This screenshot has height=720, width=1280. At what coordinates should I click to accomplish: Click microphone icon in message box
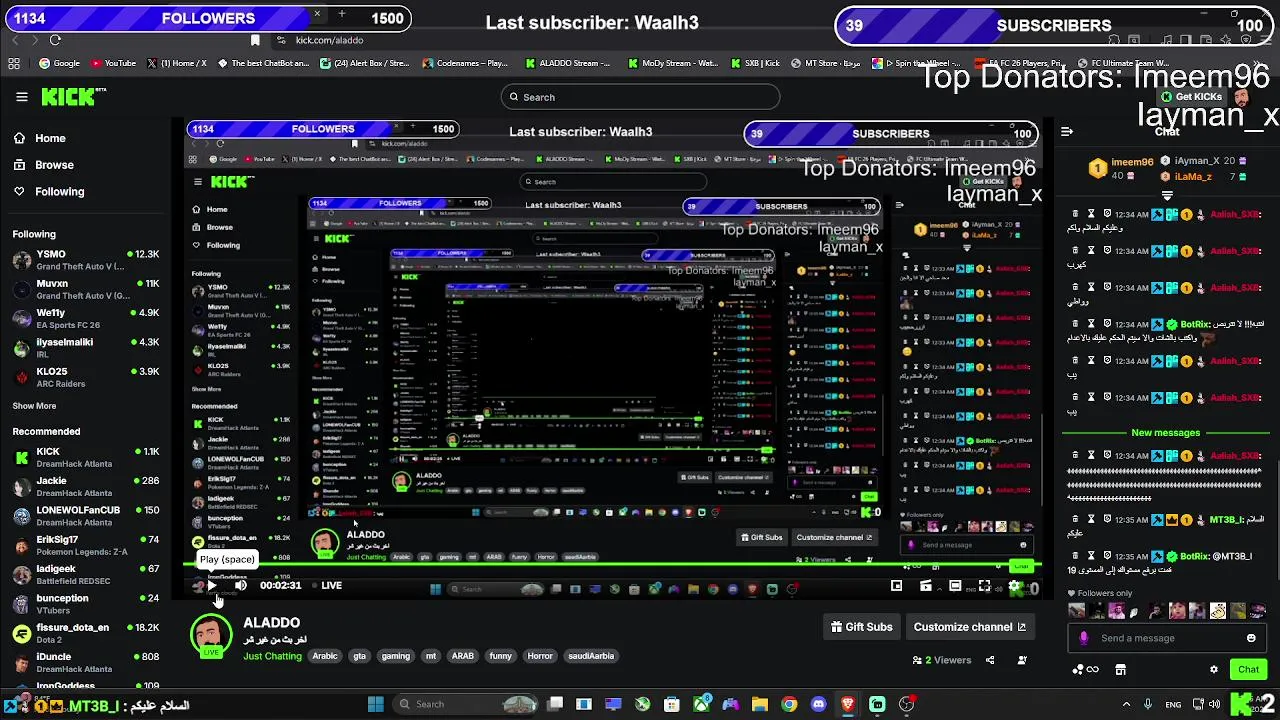[1084, 638]
